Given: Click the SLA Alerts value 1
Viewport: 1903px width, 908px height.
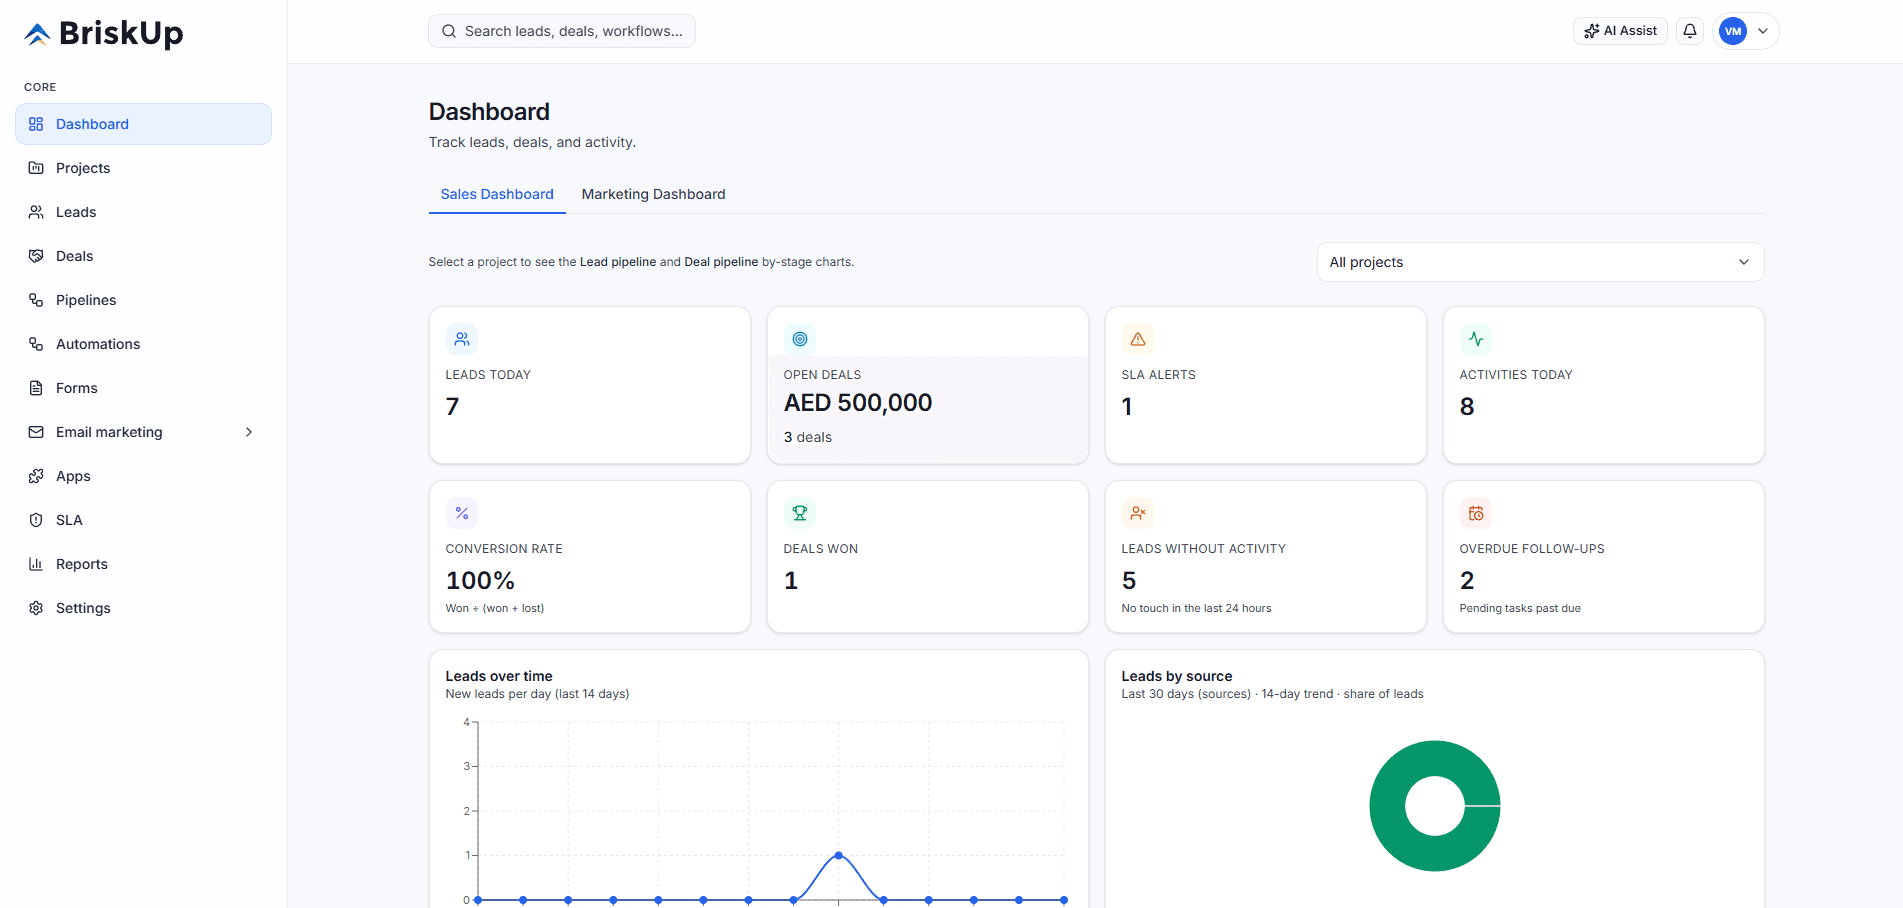Looking at the screenshot, I should pos(1127,406).
